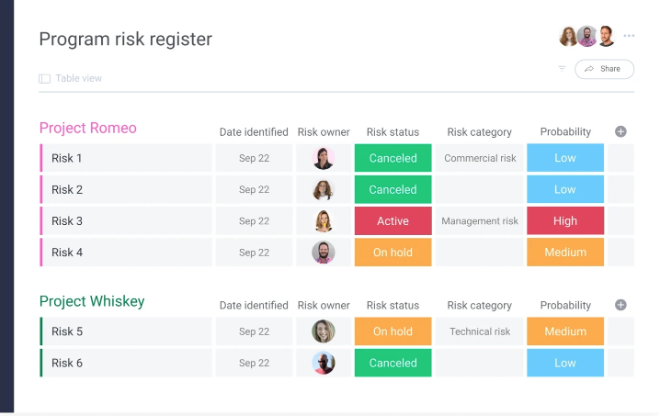Click Management risk category cell
The image size is (659, 416).
[480, 221]
